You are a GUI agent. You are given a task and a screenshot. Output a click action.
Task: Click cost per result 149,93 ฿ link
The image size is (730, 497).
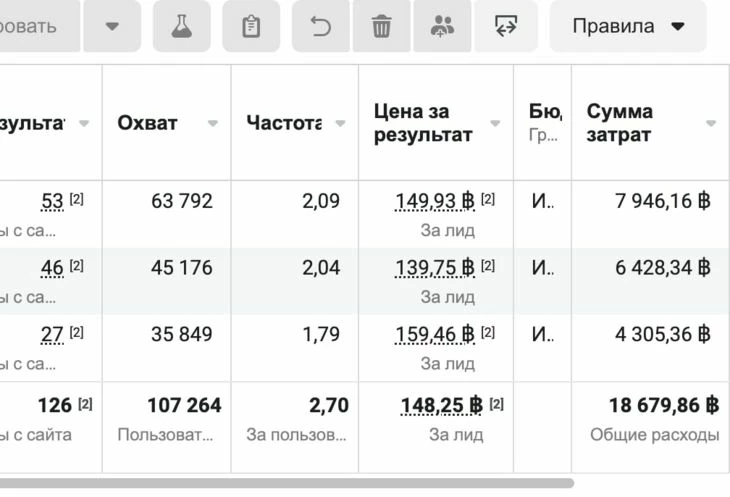[435, 201]
